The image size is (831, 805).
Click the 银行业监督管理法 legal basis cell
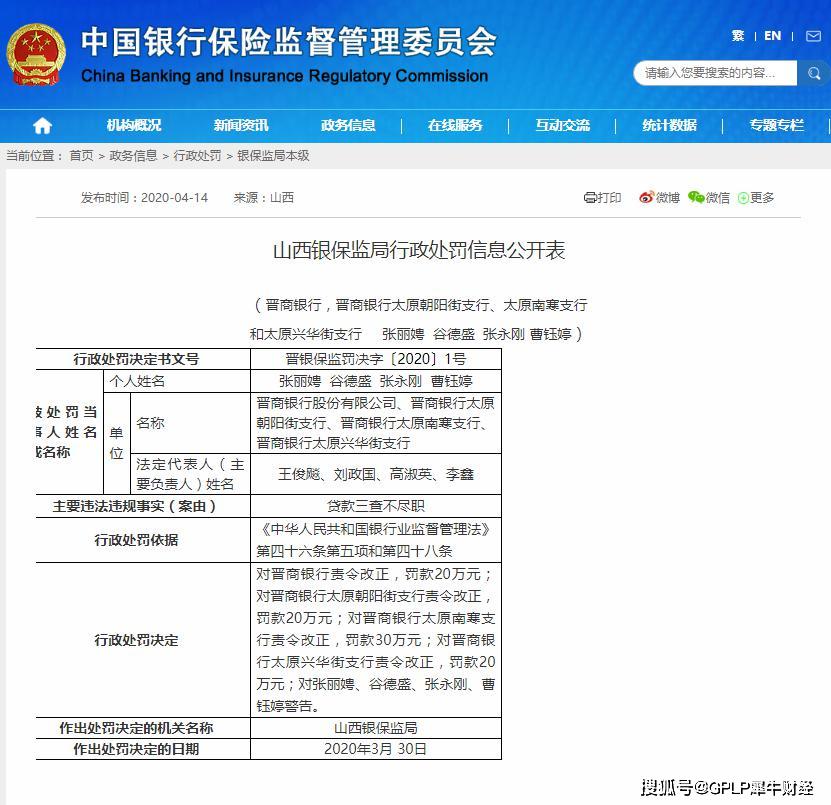click(376, 540)
